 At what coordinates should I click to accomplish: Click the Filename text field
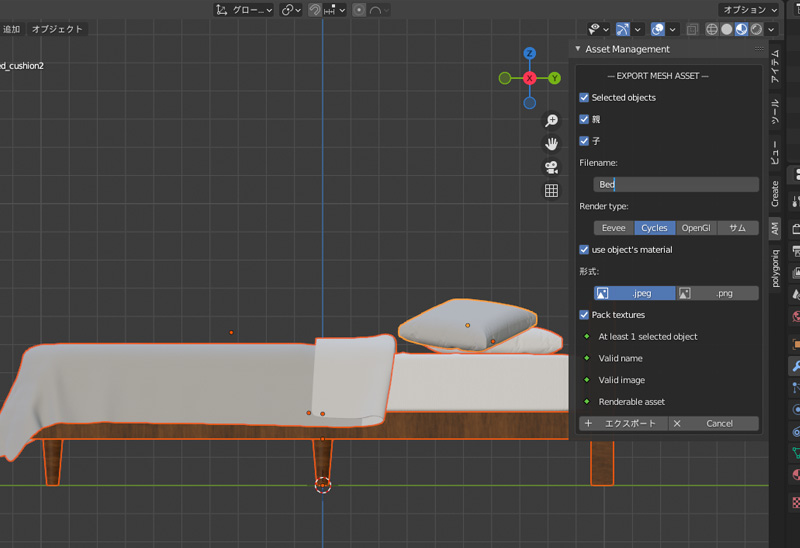[675, 185]
